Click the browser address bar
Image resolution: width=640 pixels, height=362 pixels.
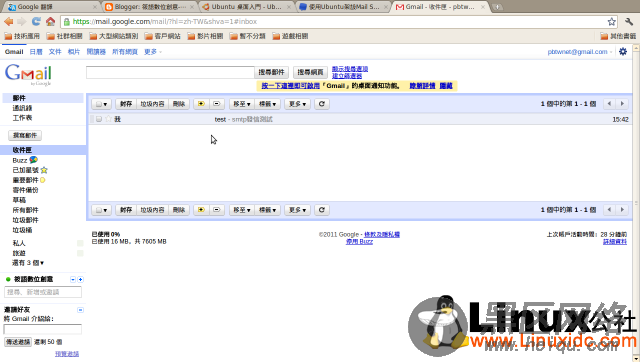339,22
